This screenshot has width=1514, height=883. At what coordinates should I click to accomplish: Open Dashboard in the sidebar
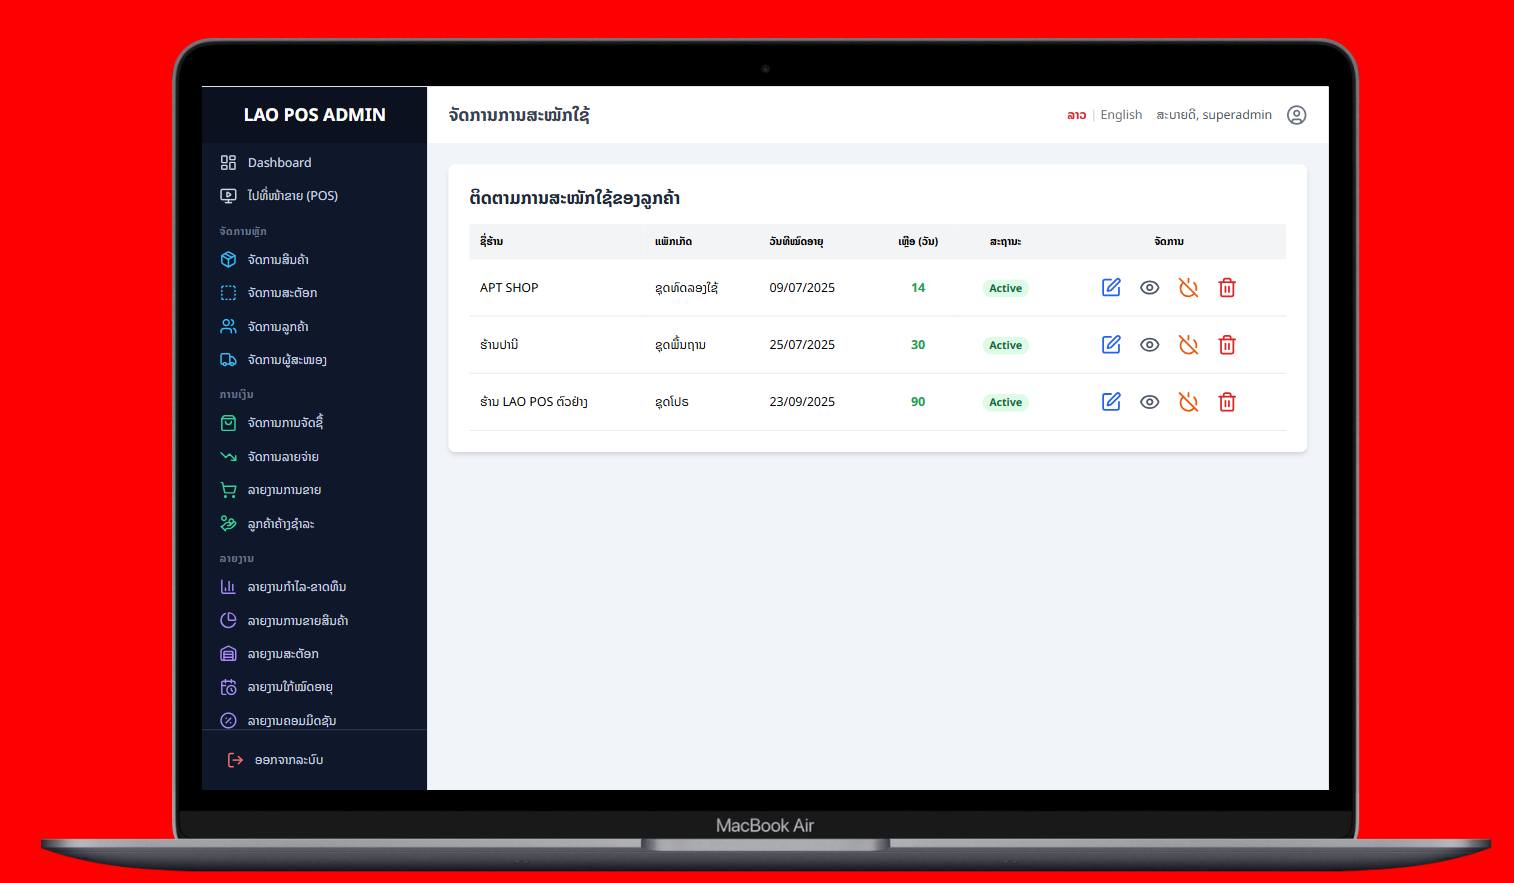tap(279, 163)
